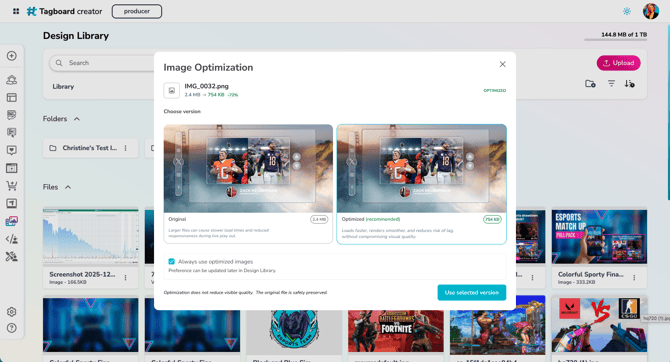Viewport: 670px width, 362px height.
Task: Open Christine's Test folder options menu
Action: (x=125, y=148)
